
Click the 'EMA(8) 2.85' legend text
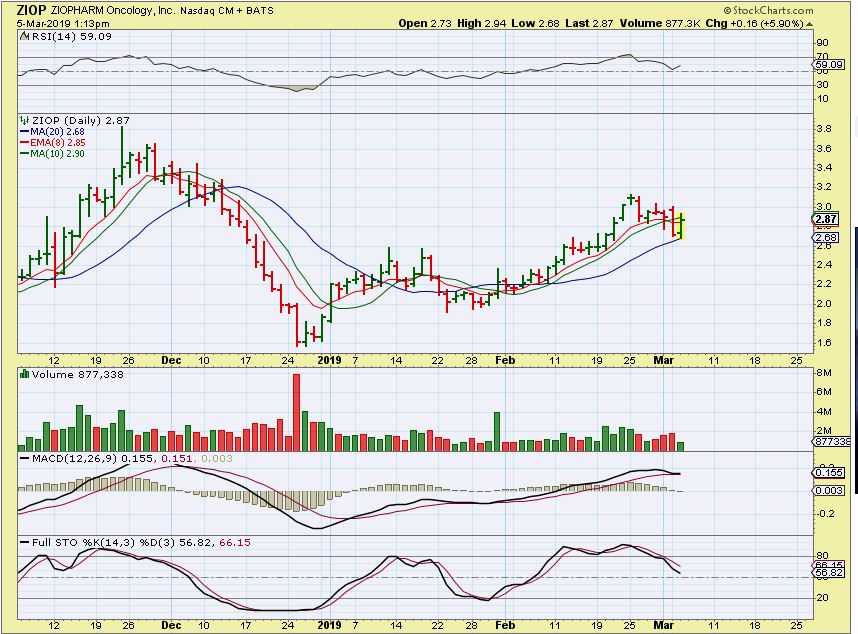pos(58,143)
